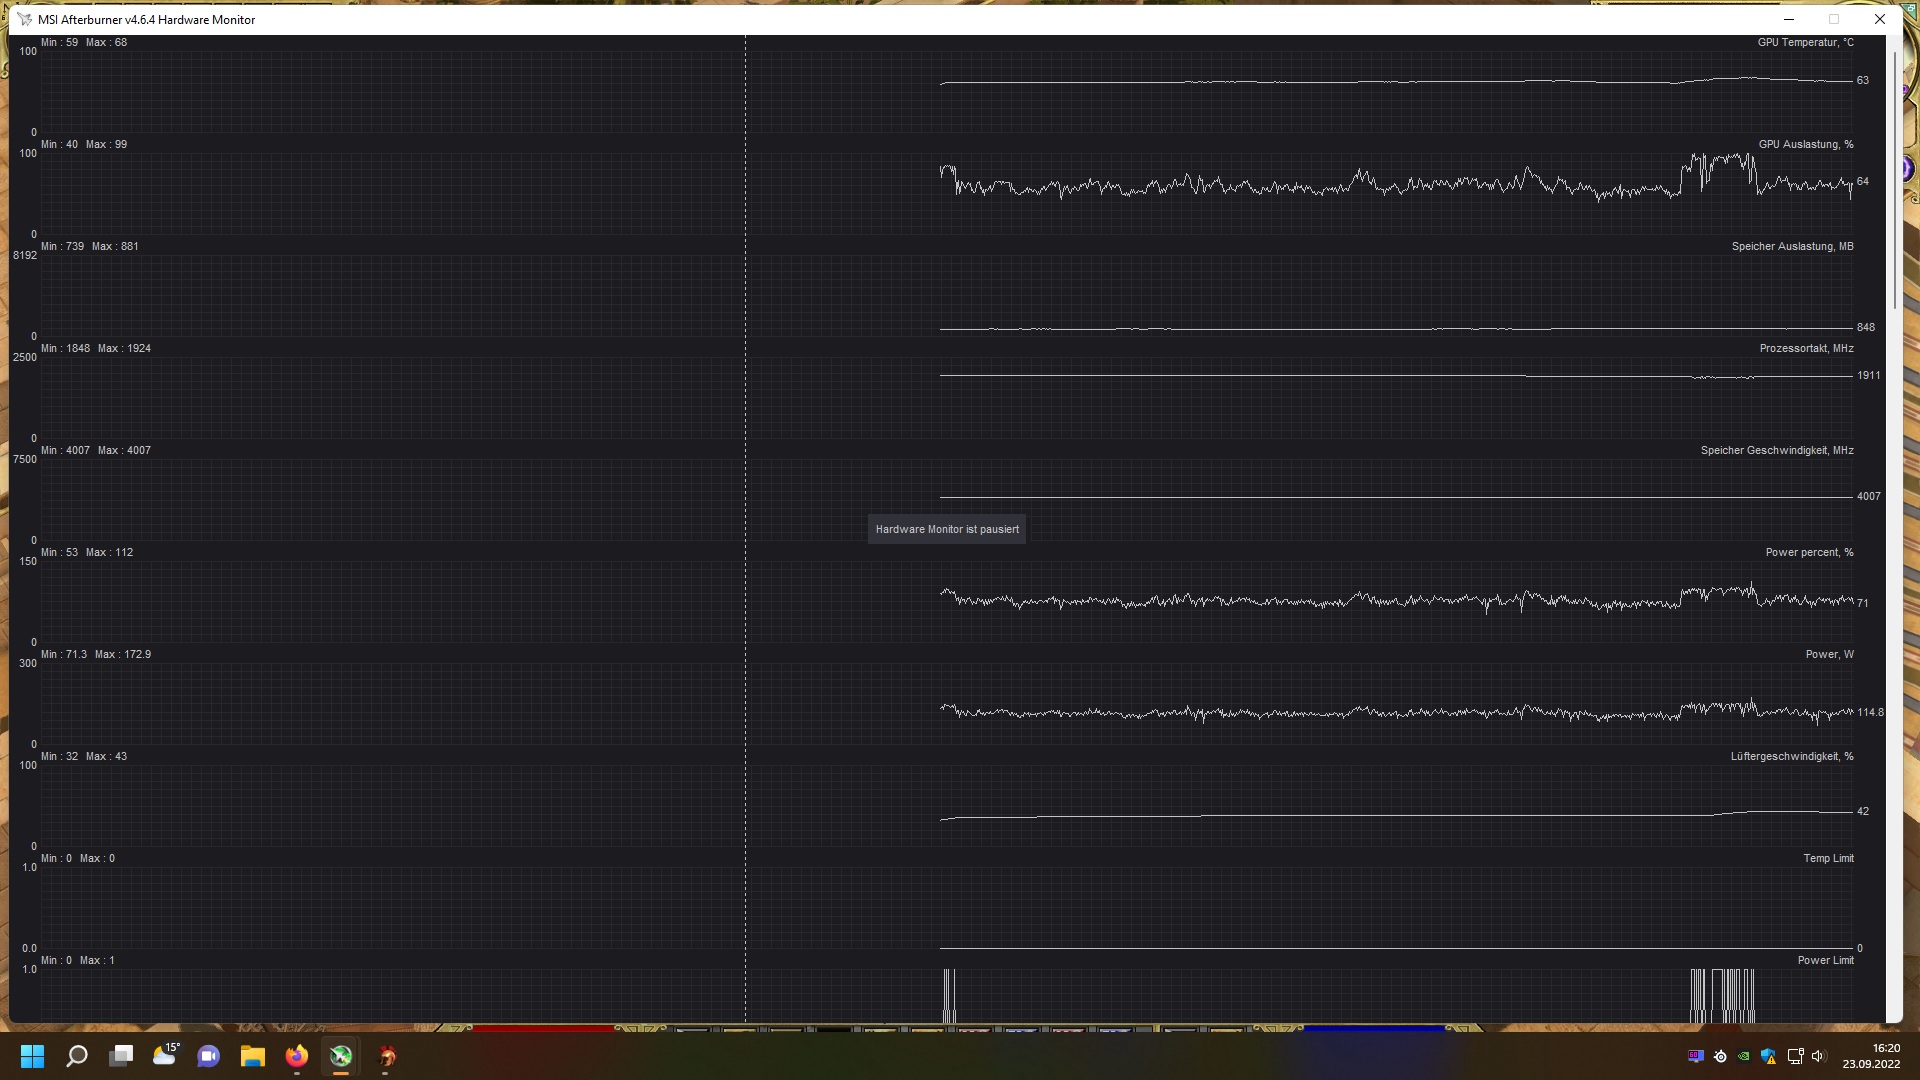Open the Teams Chat taskbar icon
Screen dimensions: 1920x1080
coord(209,1056)
